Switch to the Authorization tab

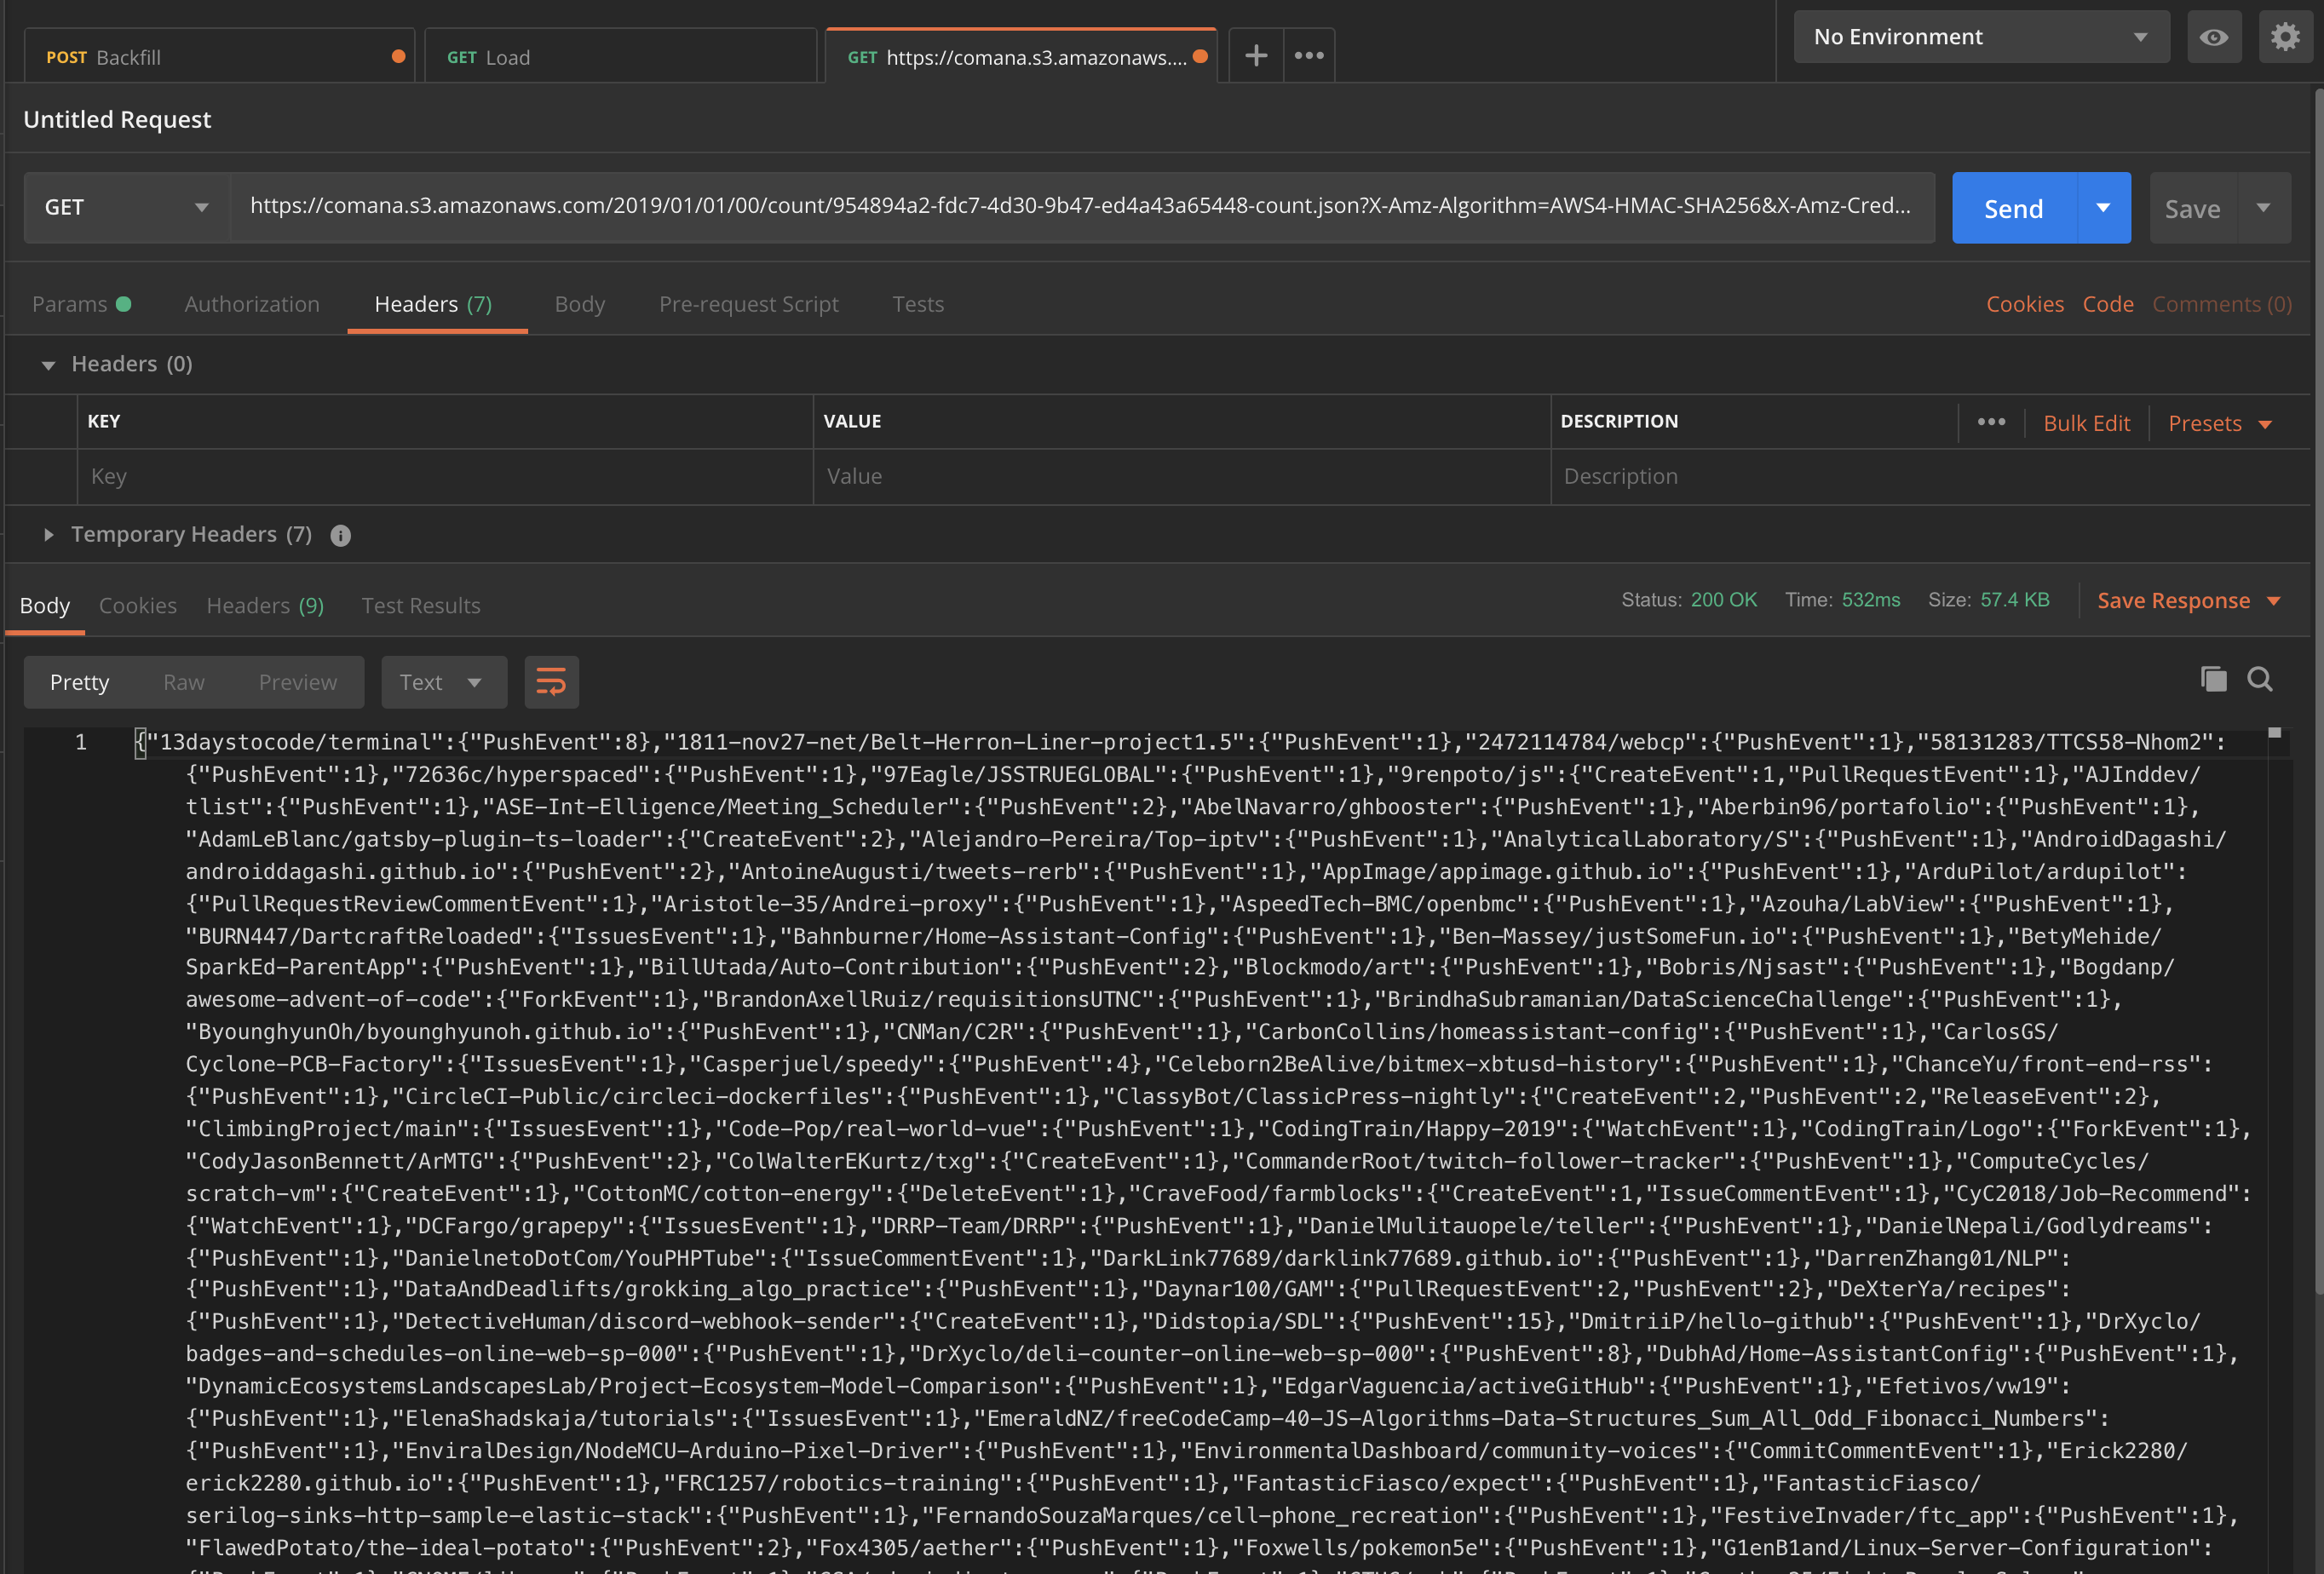252,304
